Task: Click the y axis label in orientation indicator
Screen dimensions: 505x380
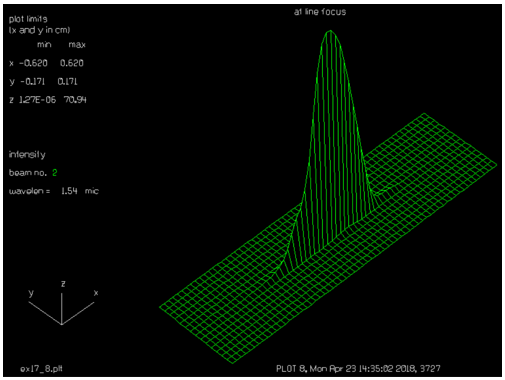Action: point(31,293)
